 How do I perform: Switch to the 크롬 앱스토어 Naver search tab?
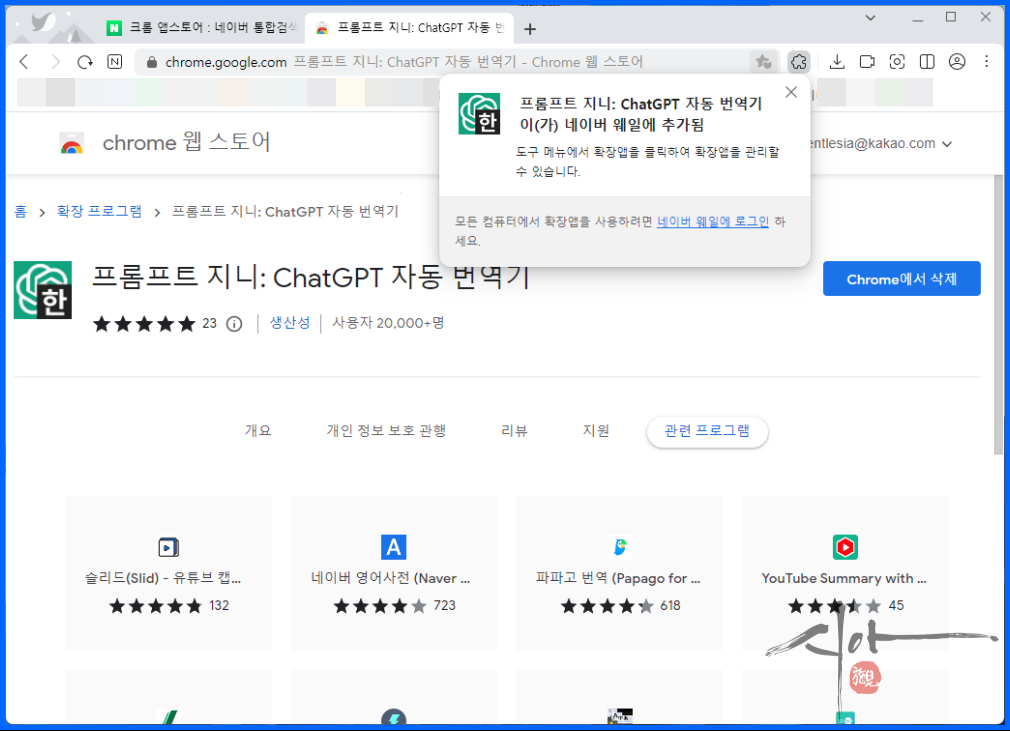tap(201, 28)
